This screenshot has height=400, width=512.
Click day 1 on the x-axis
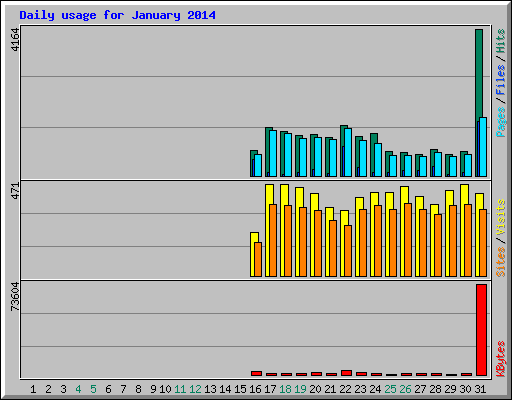pos(33,389)
